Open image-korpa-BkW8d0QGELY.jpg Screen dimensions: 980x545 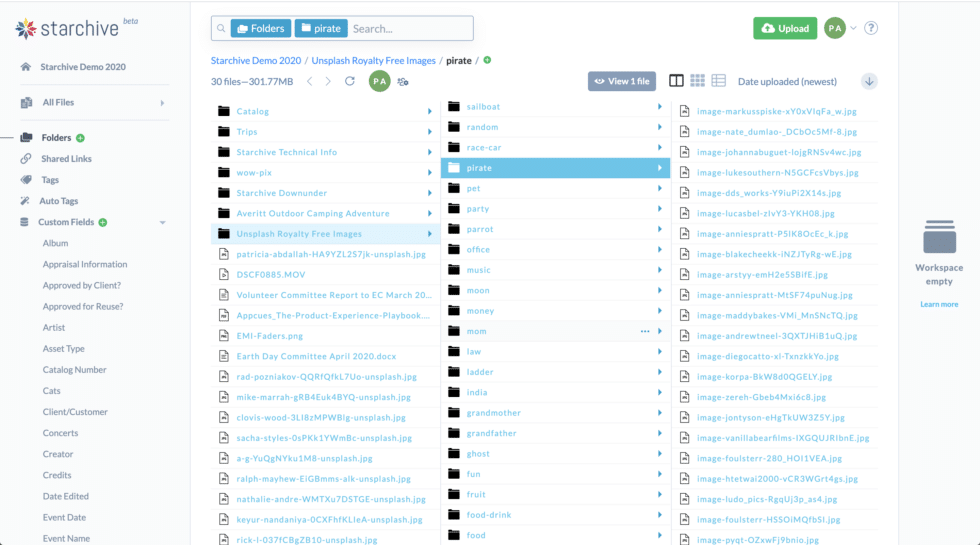tap(764, 377)
